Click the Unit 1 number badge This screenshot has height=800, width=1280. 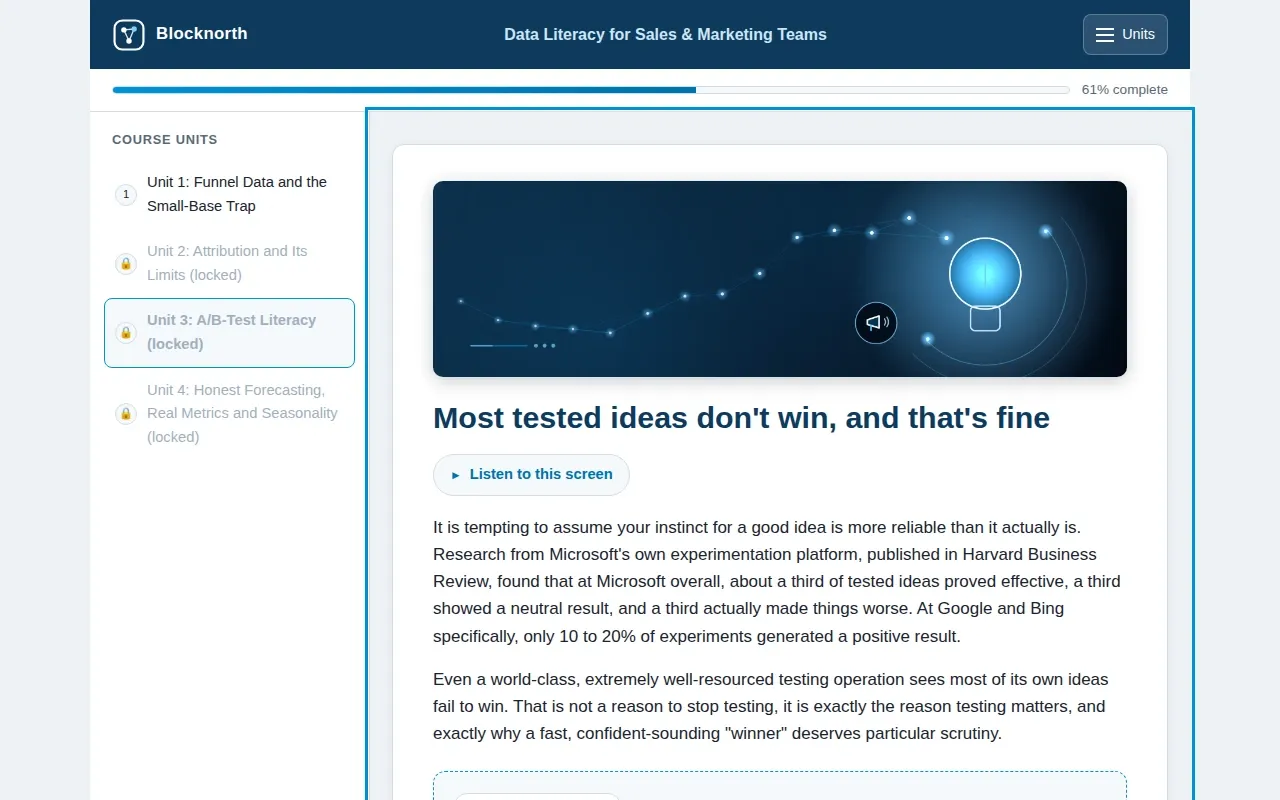126,195
